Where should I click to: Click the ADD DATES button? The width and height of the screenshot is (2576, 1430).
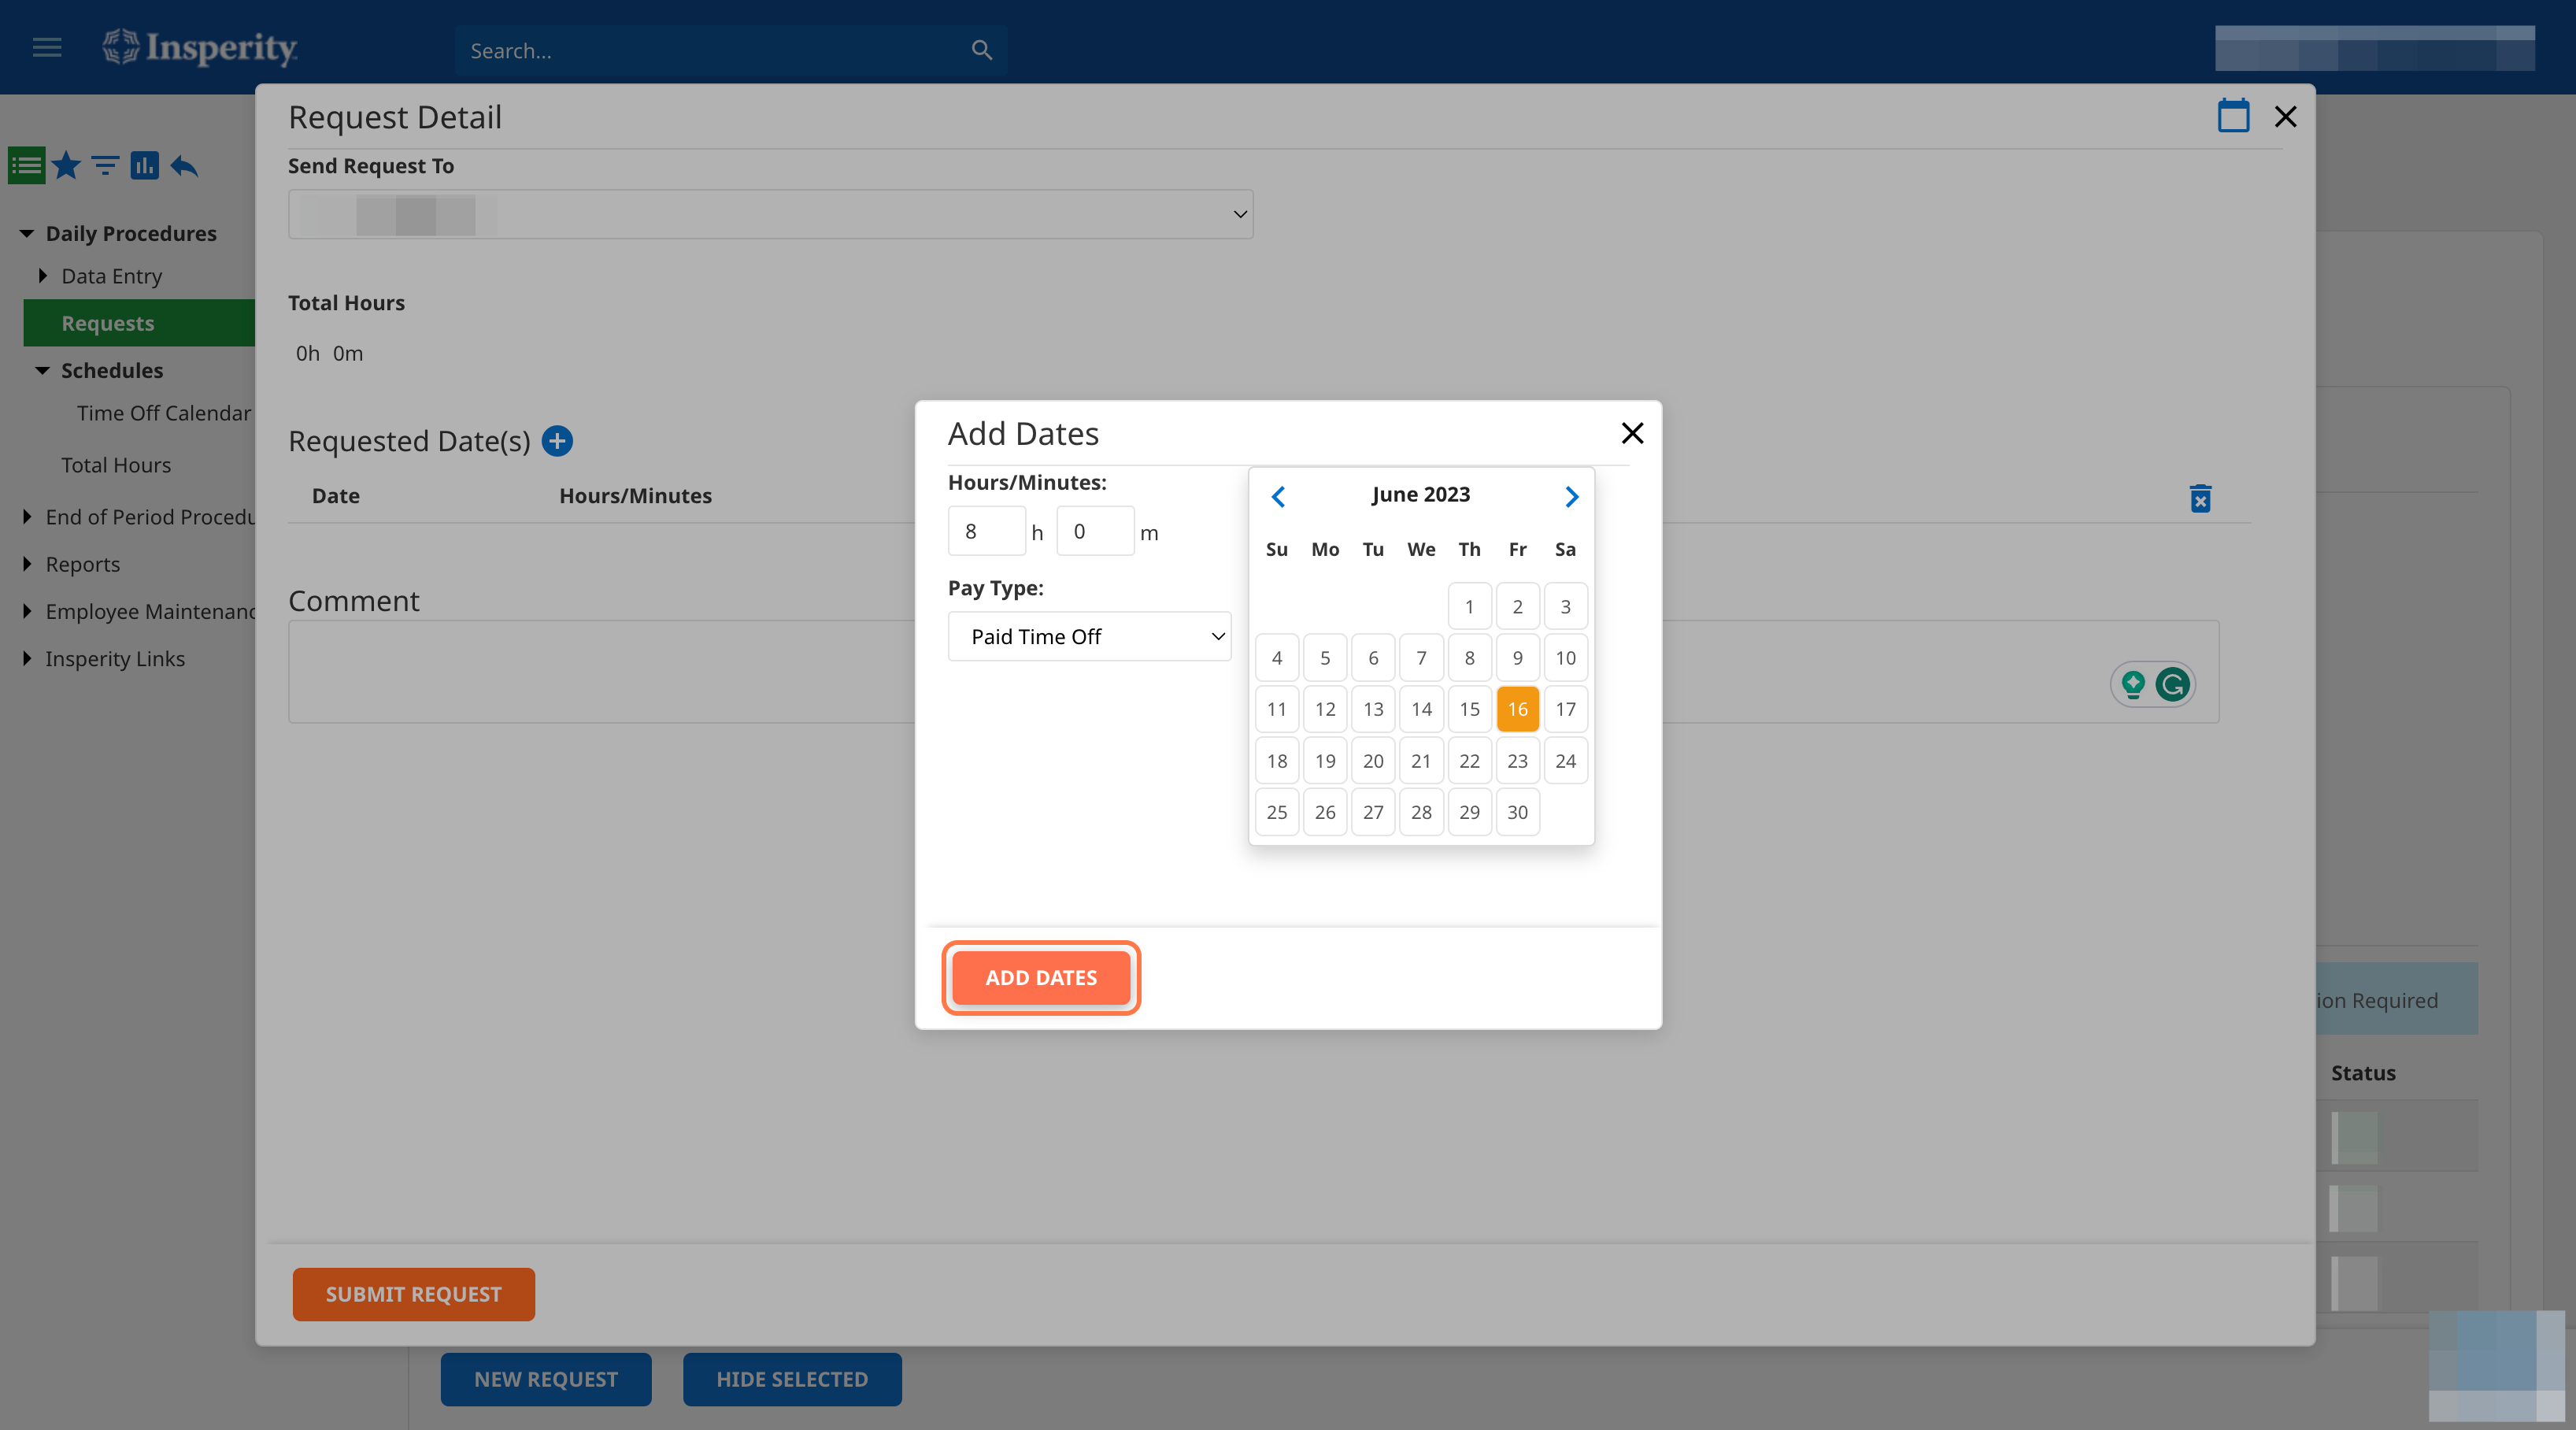[x=1041, y=977]
